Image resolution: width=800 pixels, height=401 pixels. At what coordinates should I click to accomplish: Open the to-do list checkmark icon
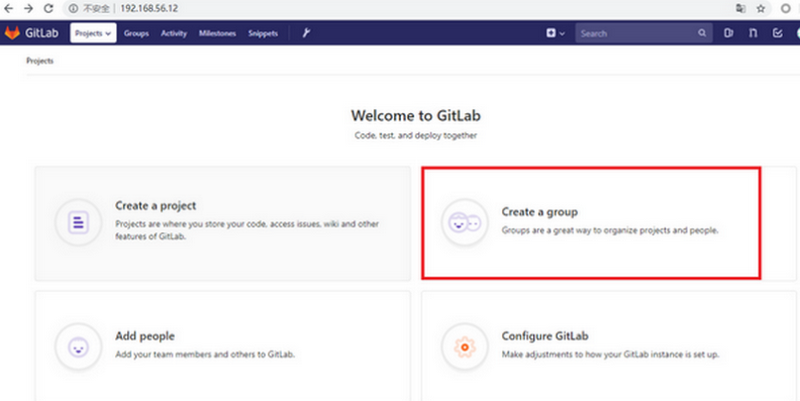point(778,33)
